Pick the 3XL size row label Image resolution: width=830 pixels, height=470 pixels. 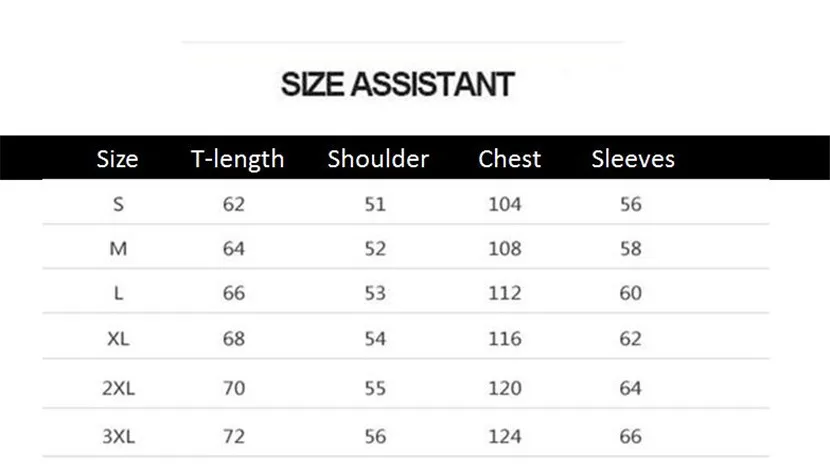click(119, 437)
